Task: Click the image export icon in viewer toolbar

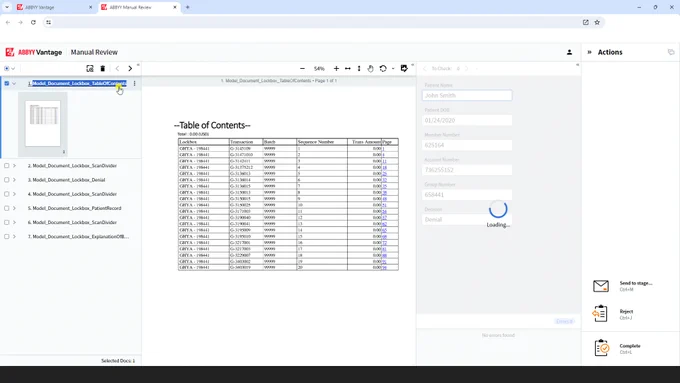Action: [x=404, y=69]
